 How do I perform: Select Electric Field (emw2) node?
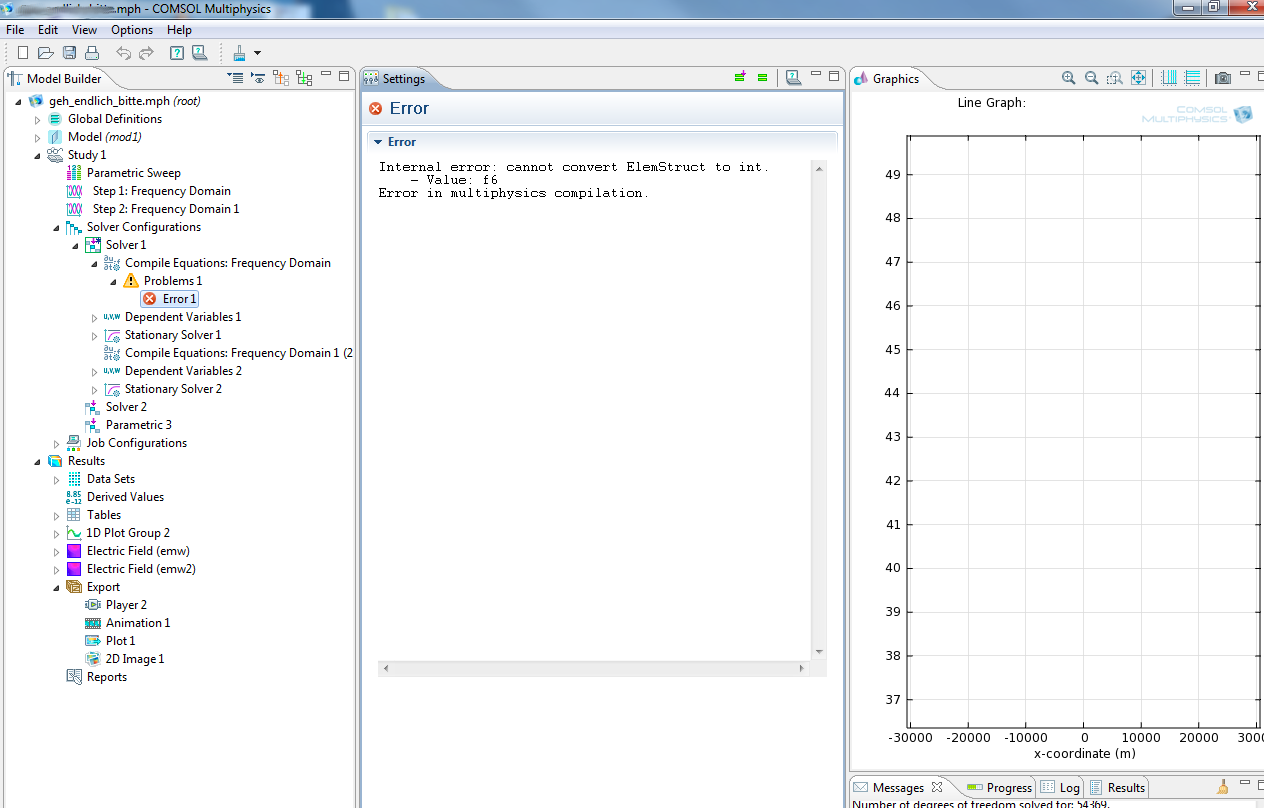131,569
